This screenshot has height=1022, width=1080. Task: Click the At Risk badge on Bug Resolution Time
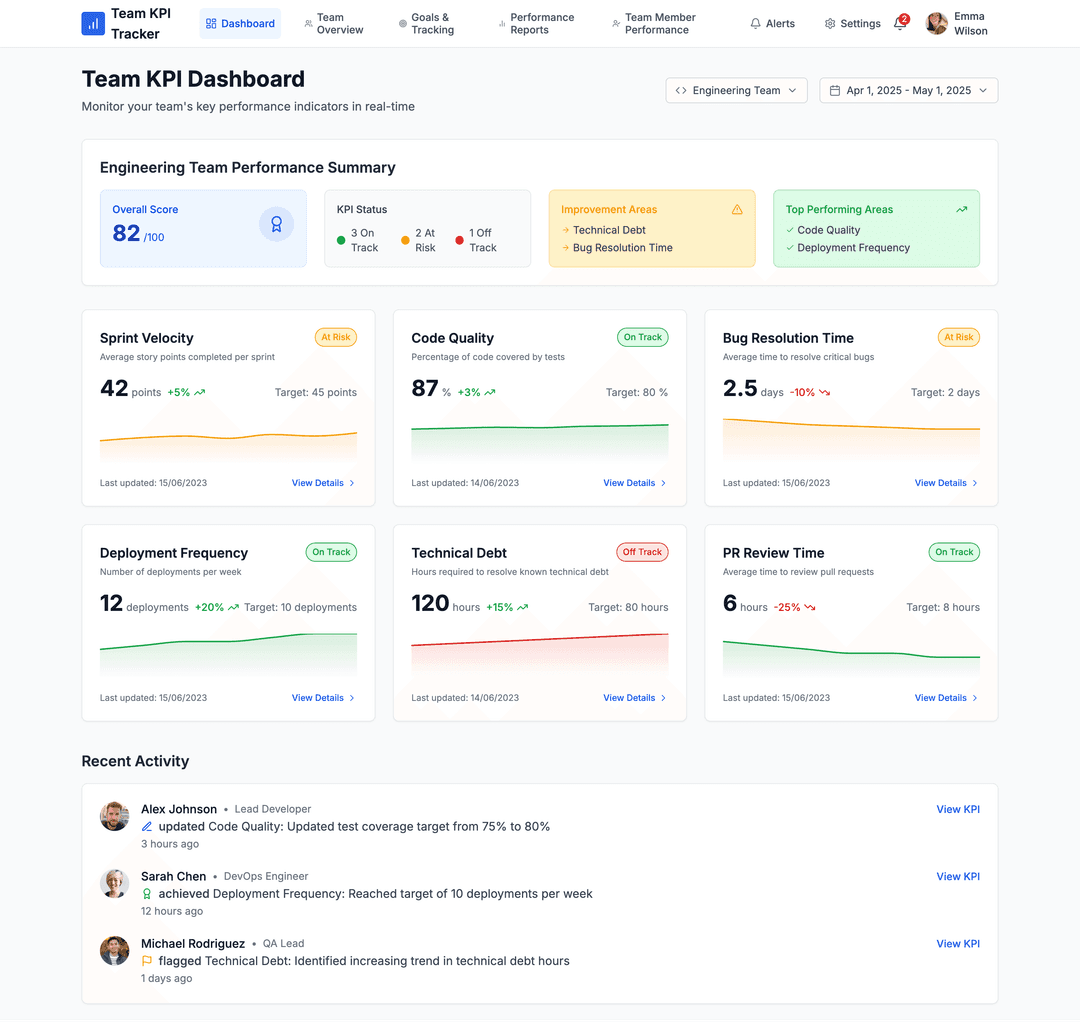(958, 337)
